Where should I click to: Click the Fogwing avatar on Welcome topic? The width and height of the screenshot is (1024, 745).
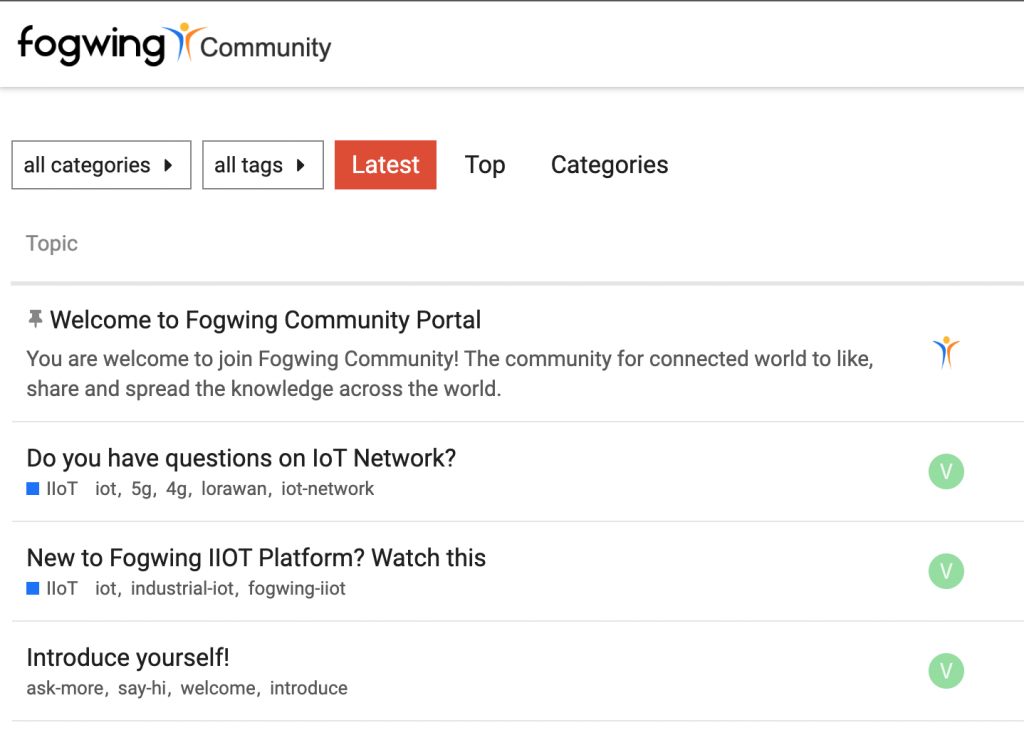click(946, 353)
